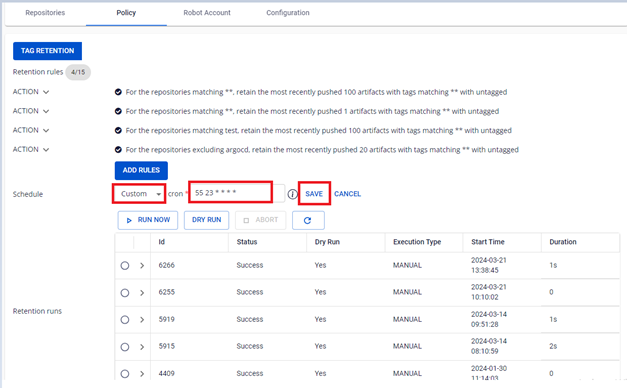Click Success status of run 6266

click(250, 265)
